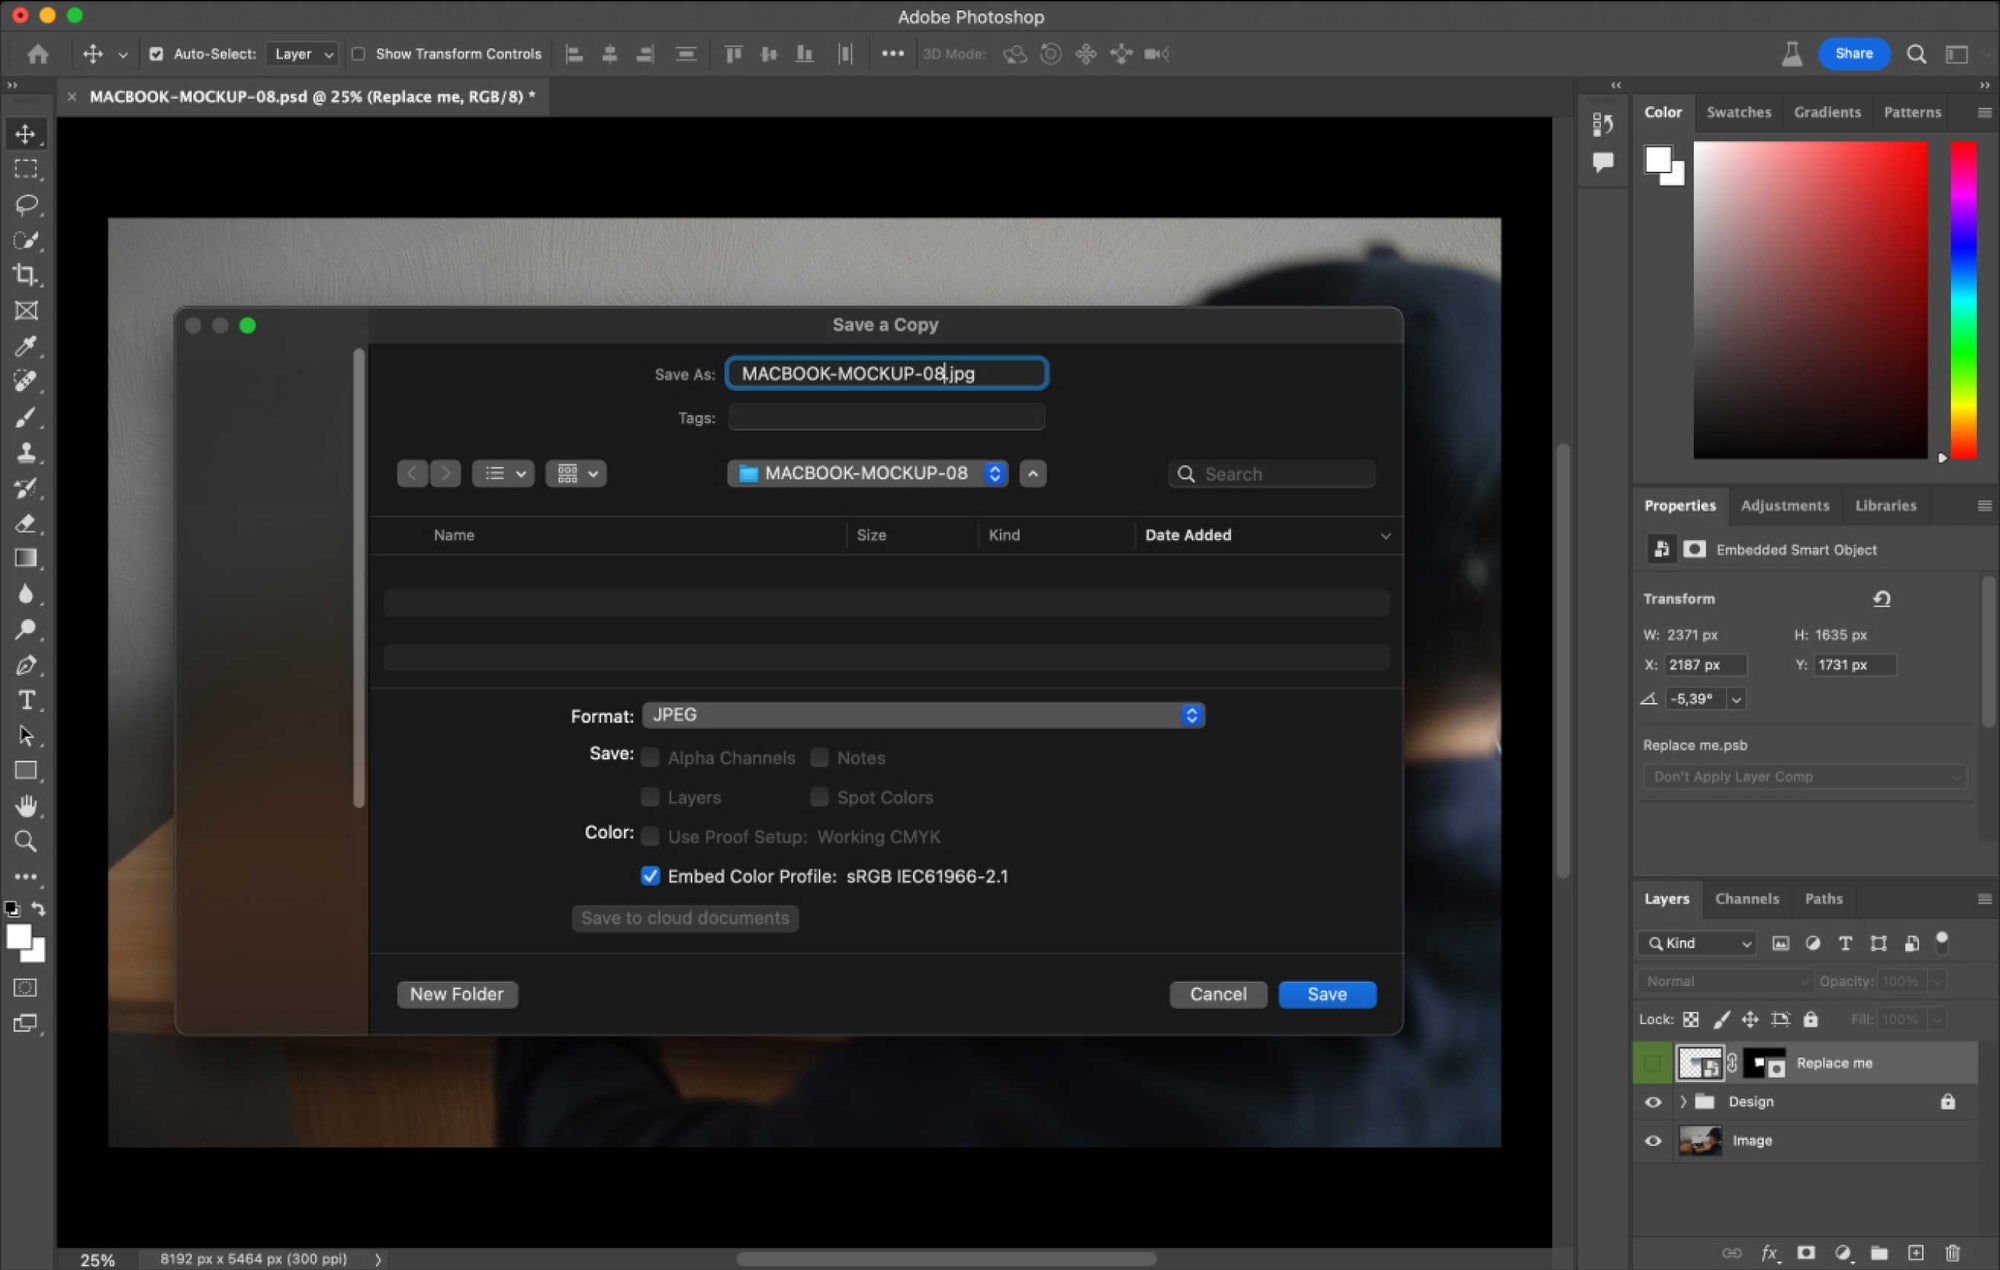The width and height of the screenshot is (2000, 1270).
Task: Click the dialog Search field
Action: coord(1272,474)
